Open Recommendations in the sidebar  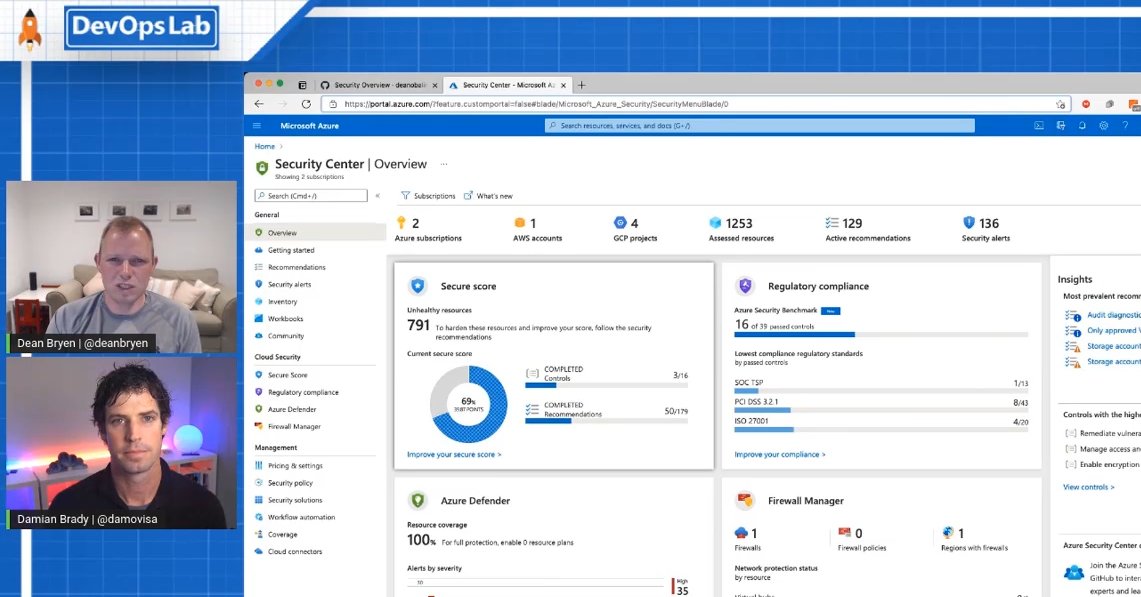(x=296, y=267)
